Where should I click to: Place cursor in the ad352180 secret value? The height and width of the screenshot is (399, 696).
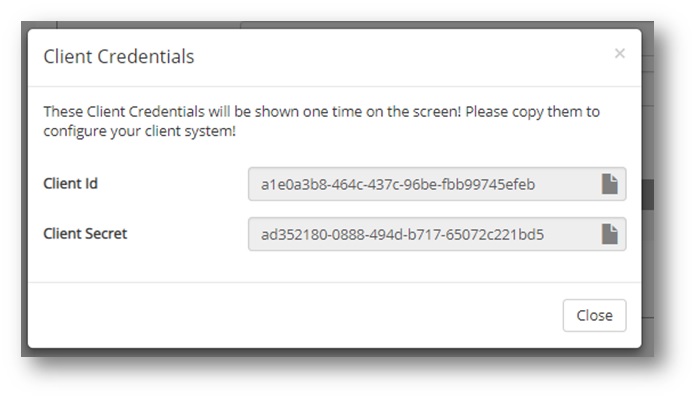tap(402, 234)
